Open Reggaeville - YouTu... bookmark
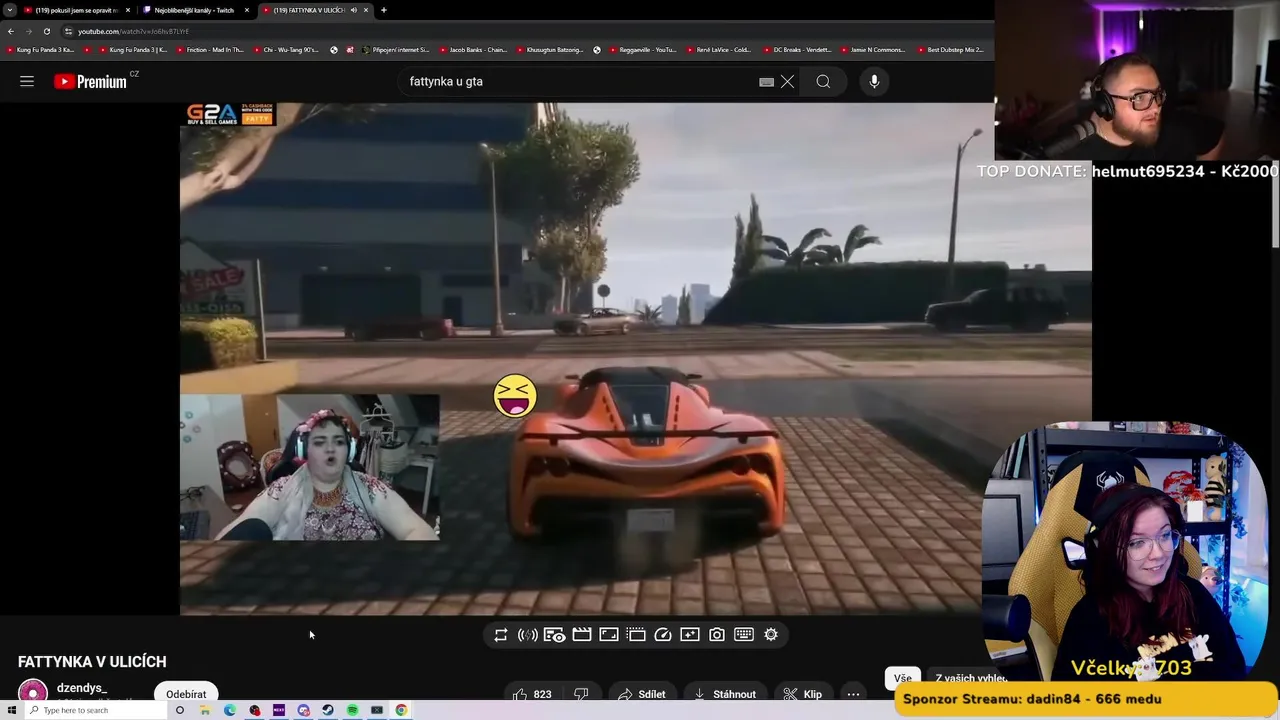The width and height of the screenshot is (1280, 720). point(643,50)
